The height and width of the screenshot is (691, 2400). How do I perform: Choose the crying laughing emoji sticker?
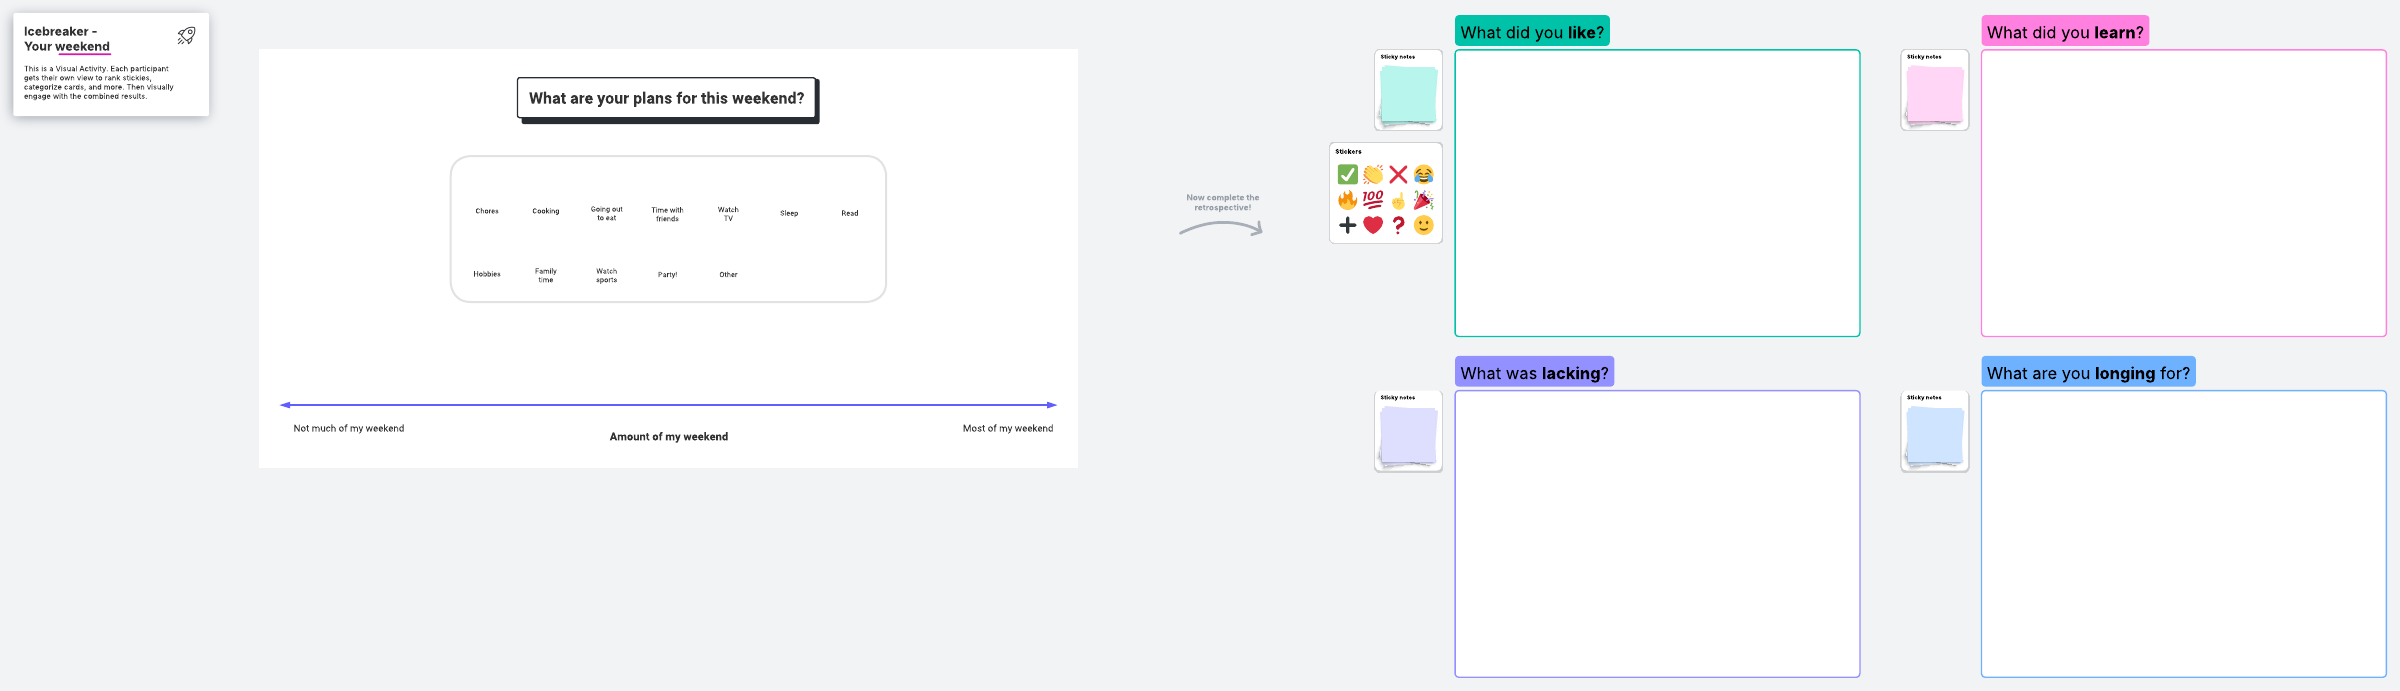(1423, 175)
